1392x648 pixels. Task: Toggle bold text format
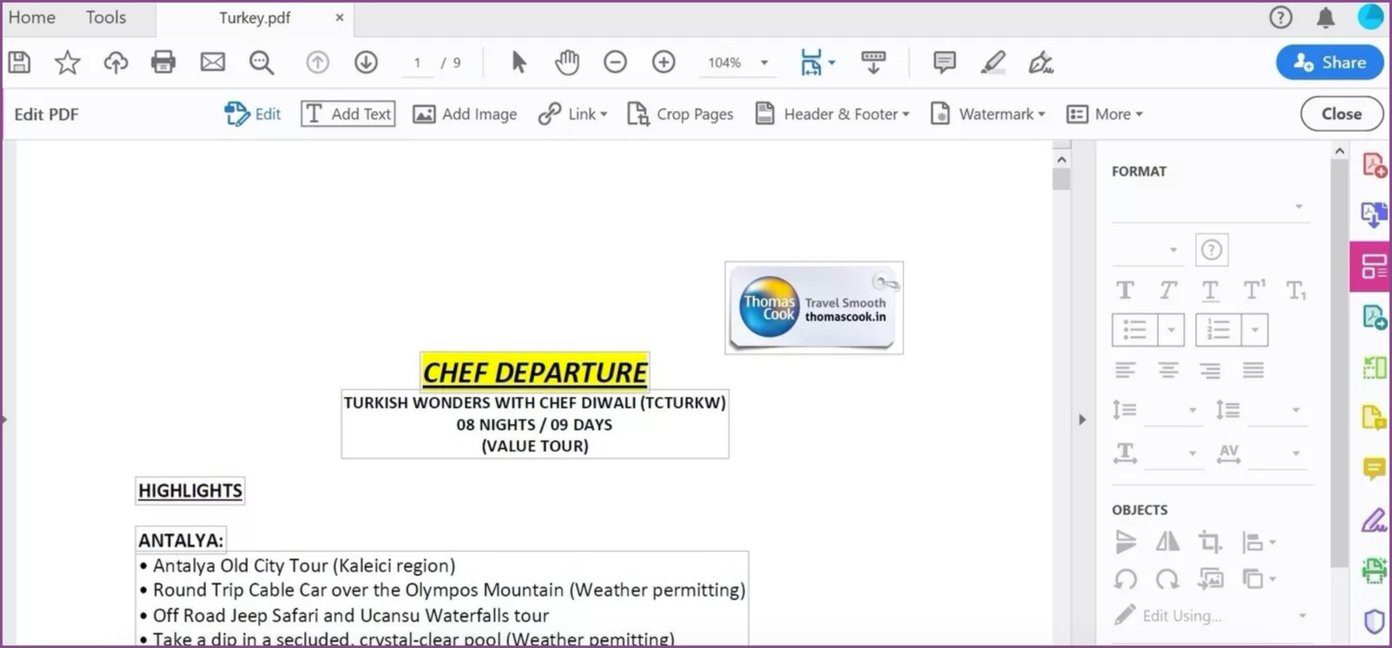pyautogui.click(x=1125, y=290)
